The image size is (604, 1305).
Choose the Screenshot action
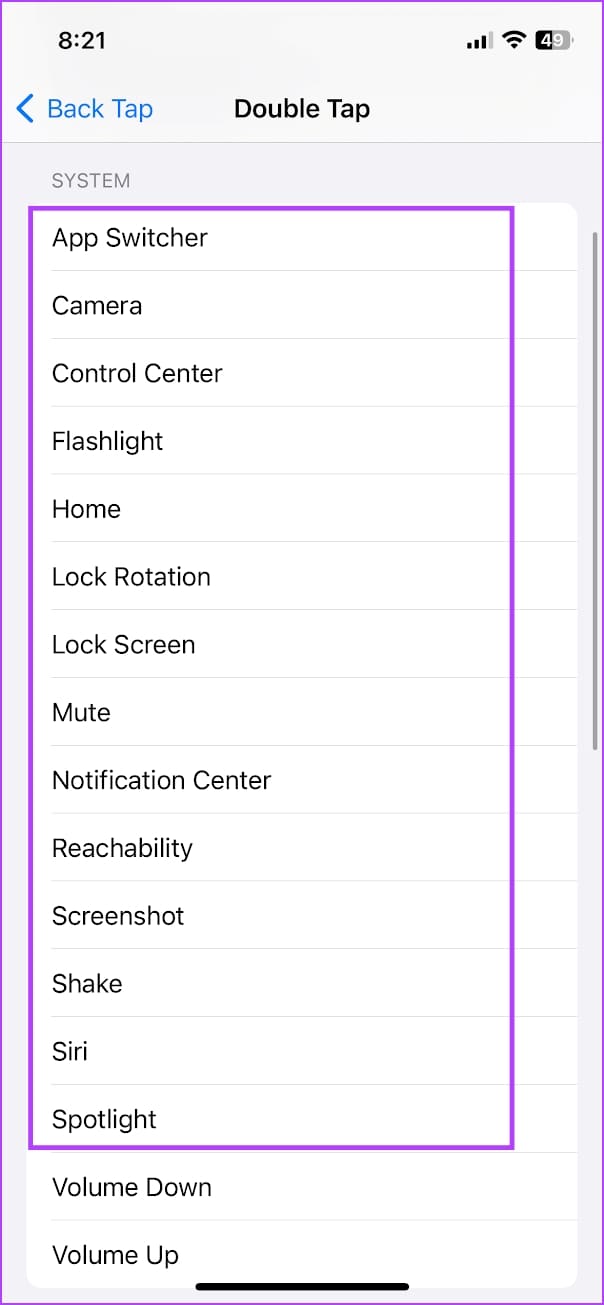pos(118,917)
